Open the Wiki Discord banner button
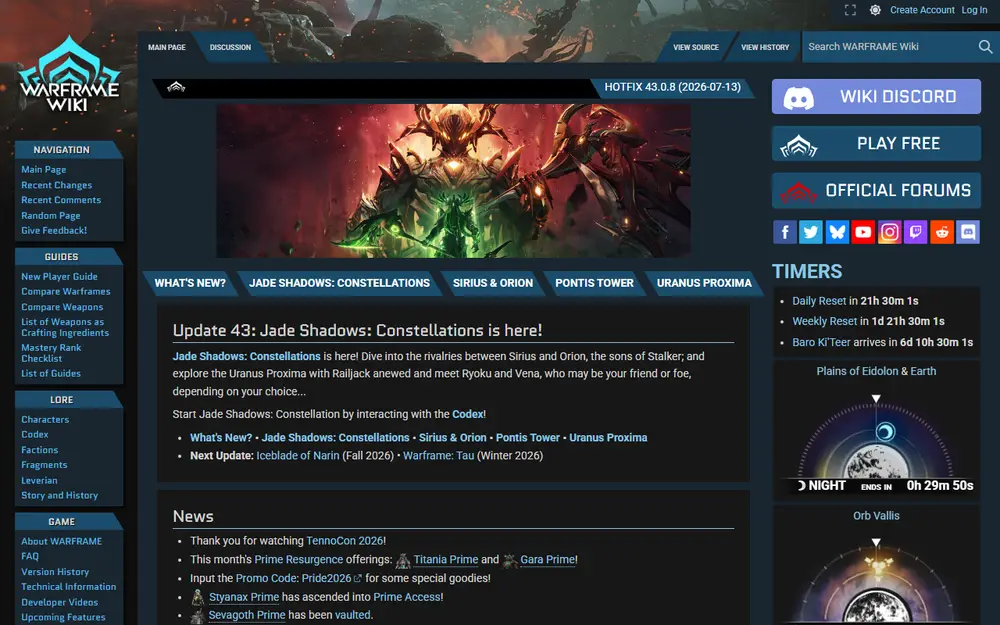The height and width of the screenshot is (625, 1000). coord(876,96)
